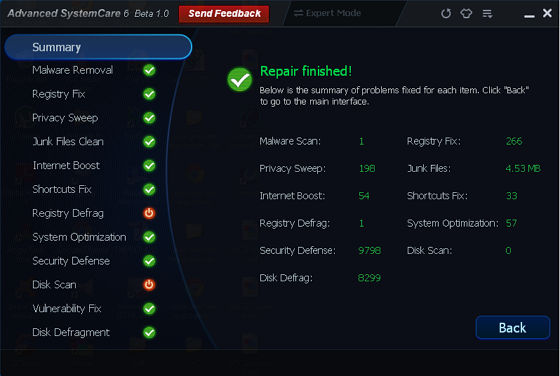Select Registry Fix in the sidebar

point(59,94)
